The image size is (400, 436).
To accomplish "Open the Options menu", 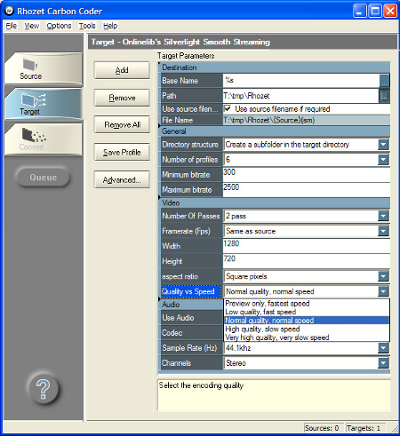I will tap(59, 26).
